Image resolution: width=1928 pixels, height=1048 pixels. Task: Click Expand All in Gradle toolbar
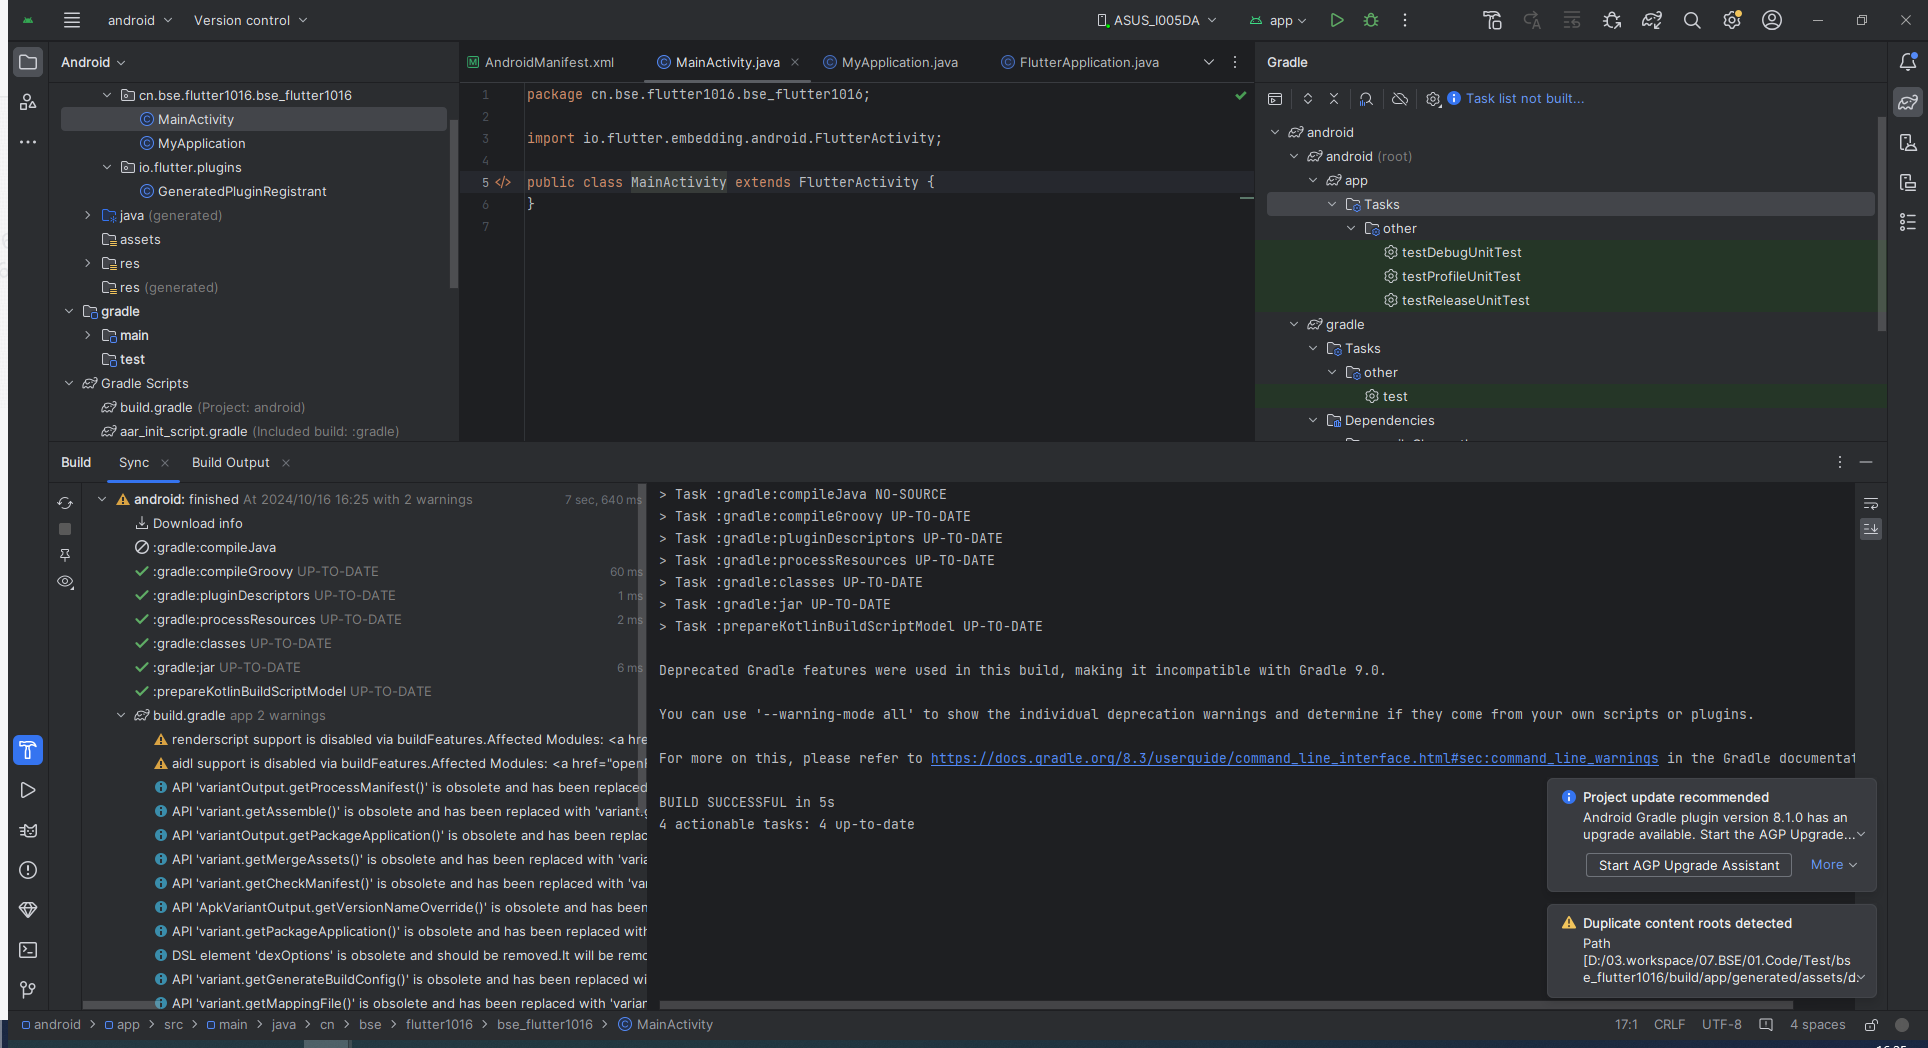click(x=1308, y=99)
